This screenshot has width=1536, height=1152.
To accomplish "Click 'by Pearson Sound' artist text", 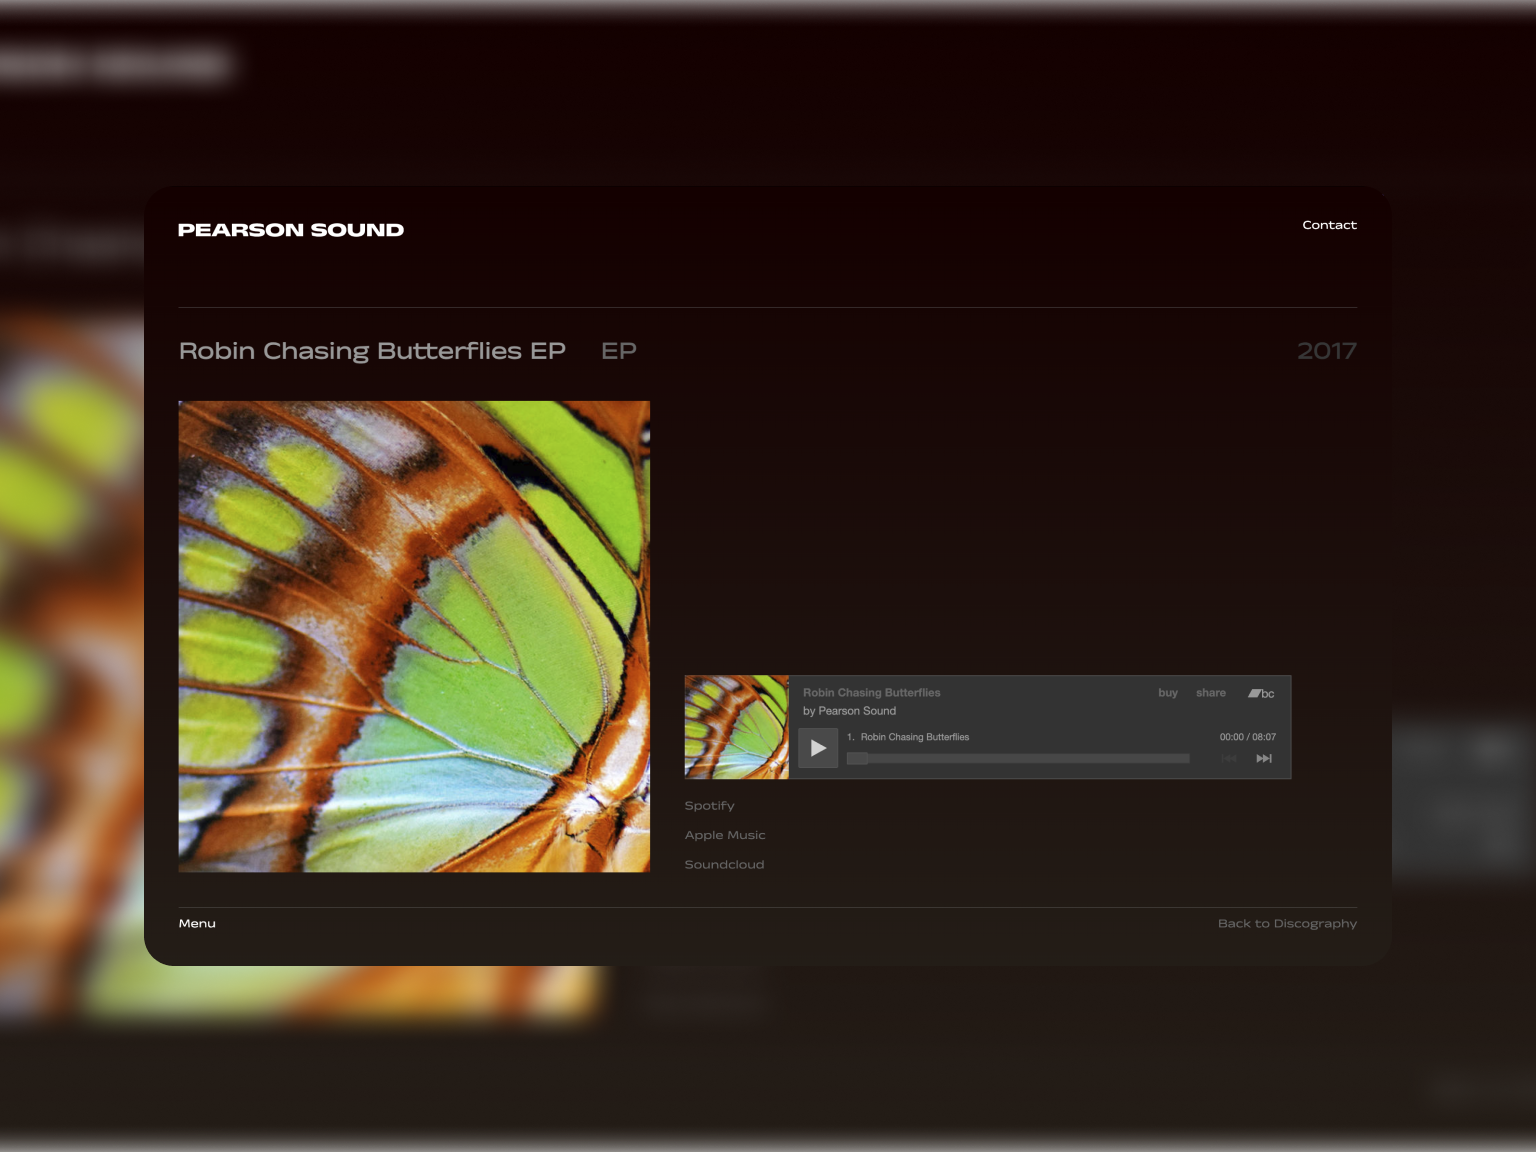I will click(x=849, y=711).
